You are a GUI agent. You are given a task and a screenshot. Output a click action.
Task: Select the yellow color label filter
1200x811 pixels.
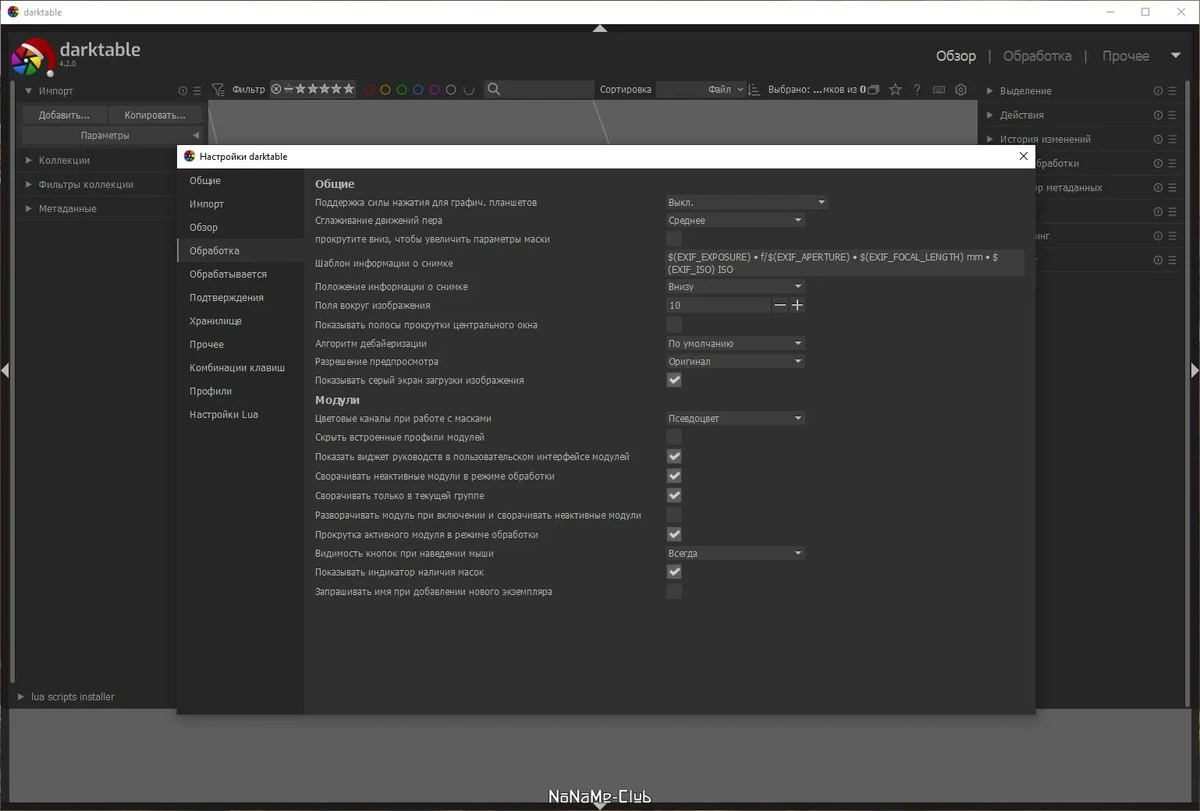pos(385,90)
